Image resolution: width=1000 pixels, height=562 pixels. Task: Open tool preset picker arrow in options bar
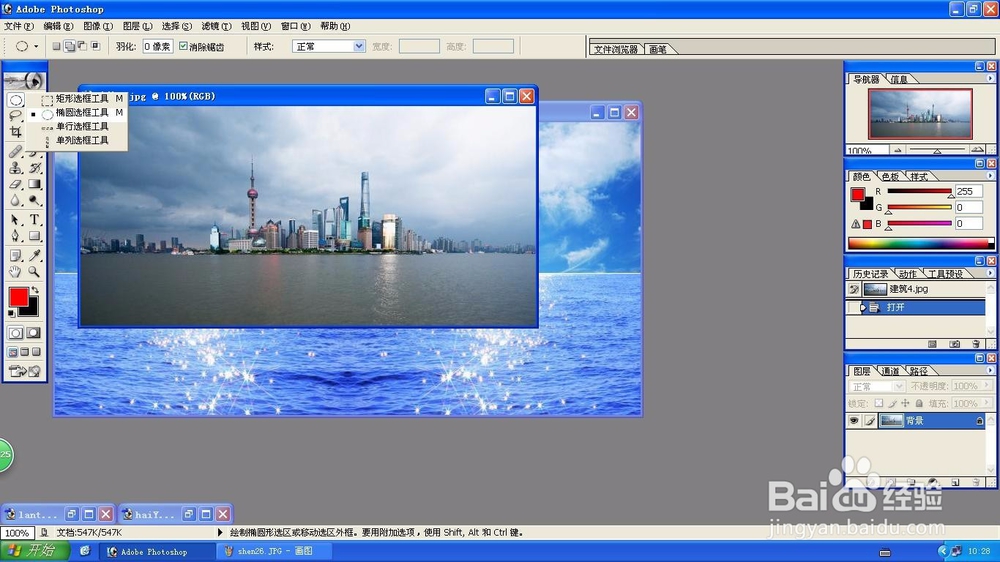coord(36,47)
